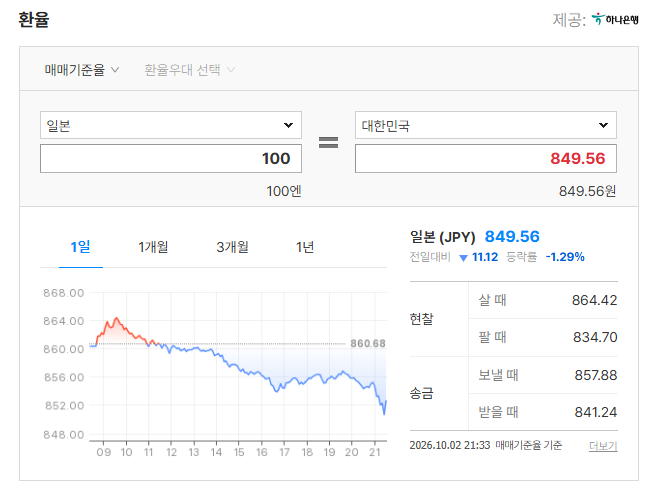Click the 제공: provider label
Screen dimensions: 655x491
(569, 20)
